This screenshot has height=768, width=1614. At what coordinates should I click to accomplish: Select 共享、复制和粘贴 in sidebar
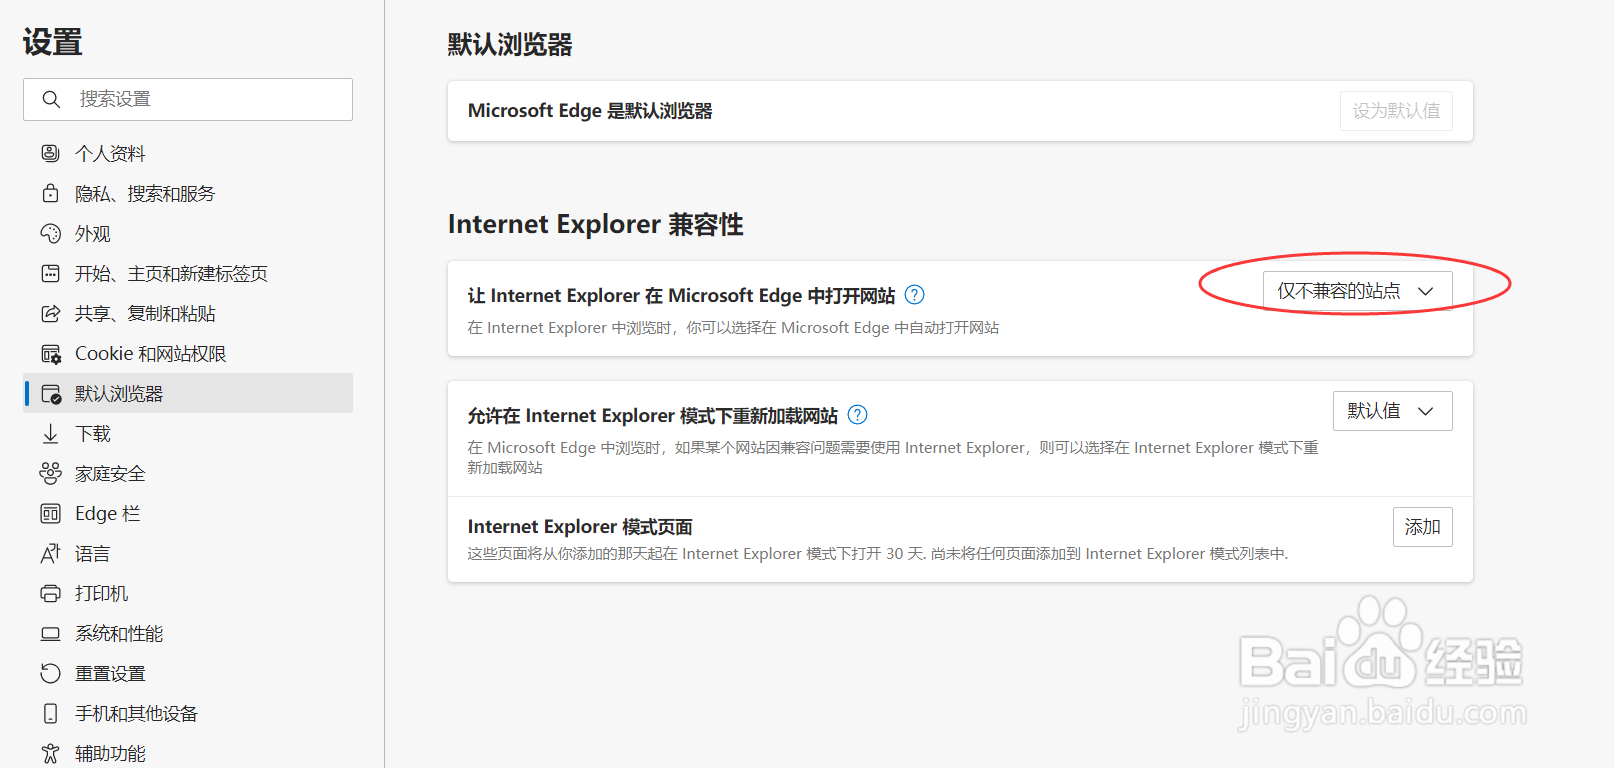pos(188,313)
